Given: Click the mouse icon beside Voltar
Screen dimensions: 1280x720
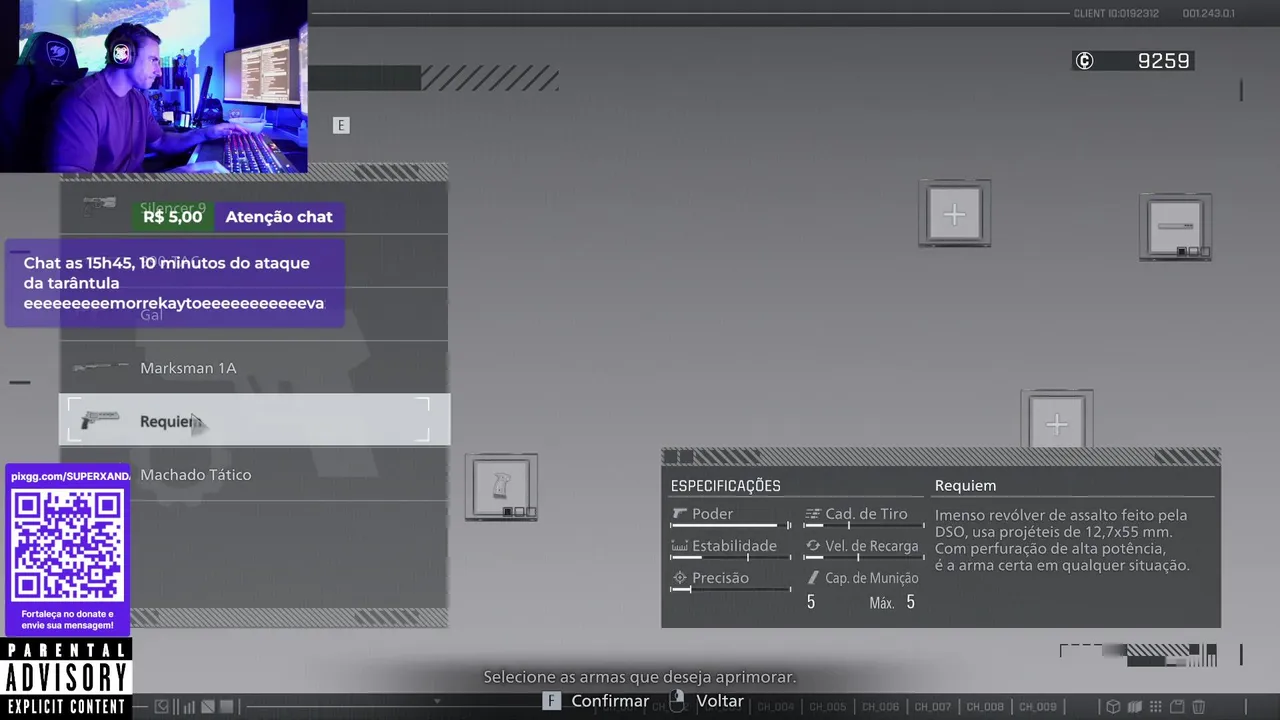Looking at the screenshot, I should 677,700.
